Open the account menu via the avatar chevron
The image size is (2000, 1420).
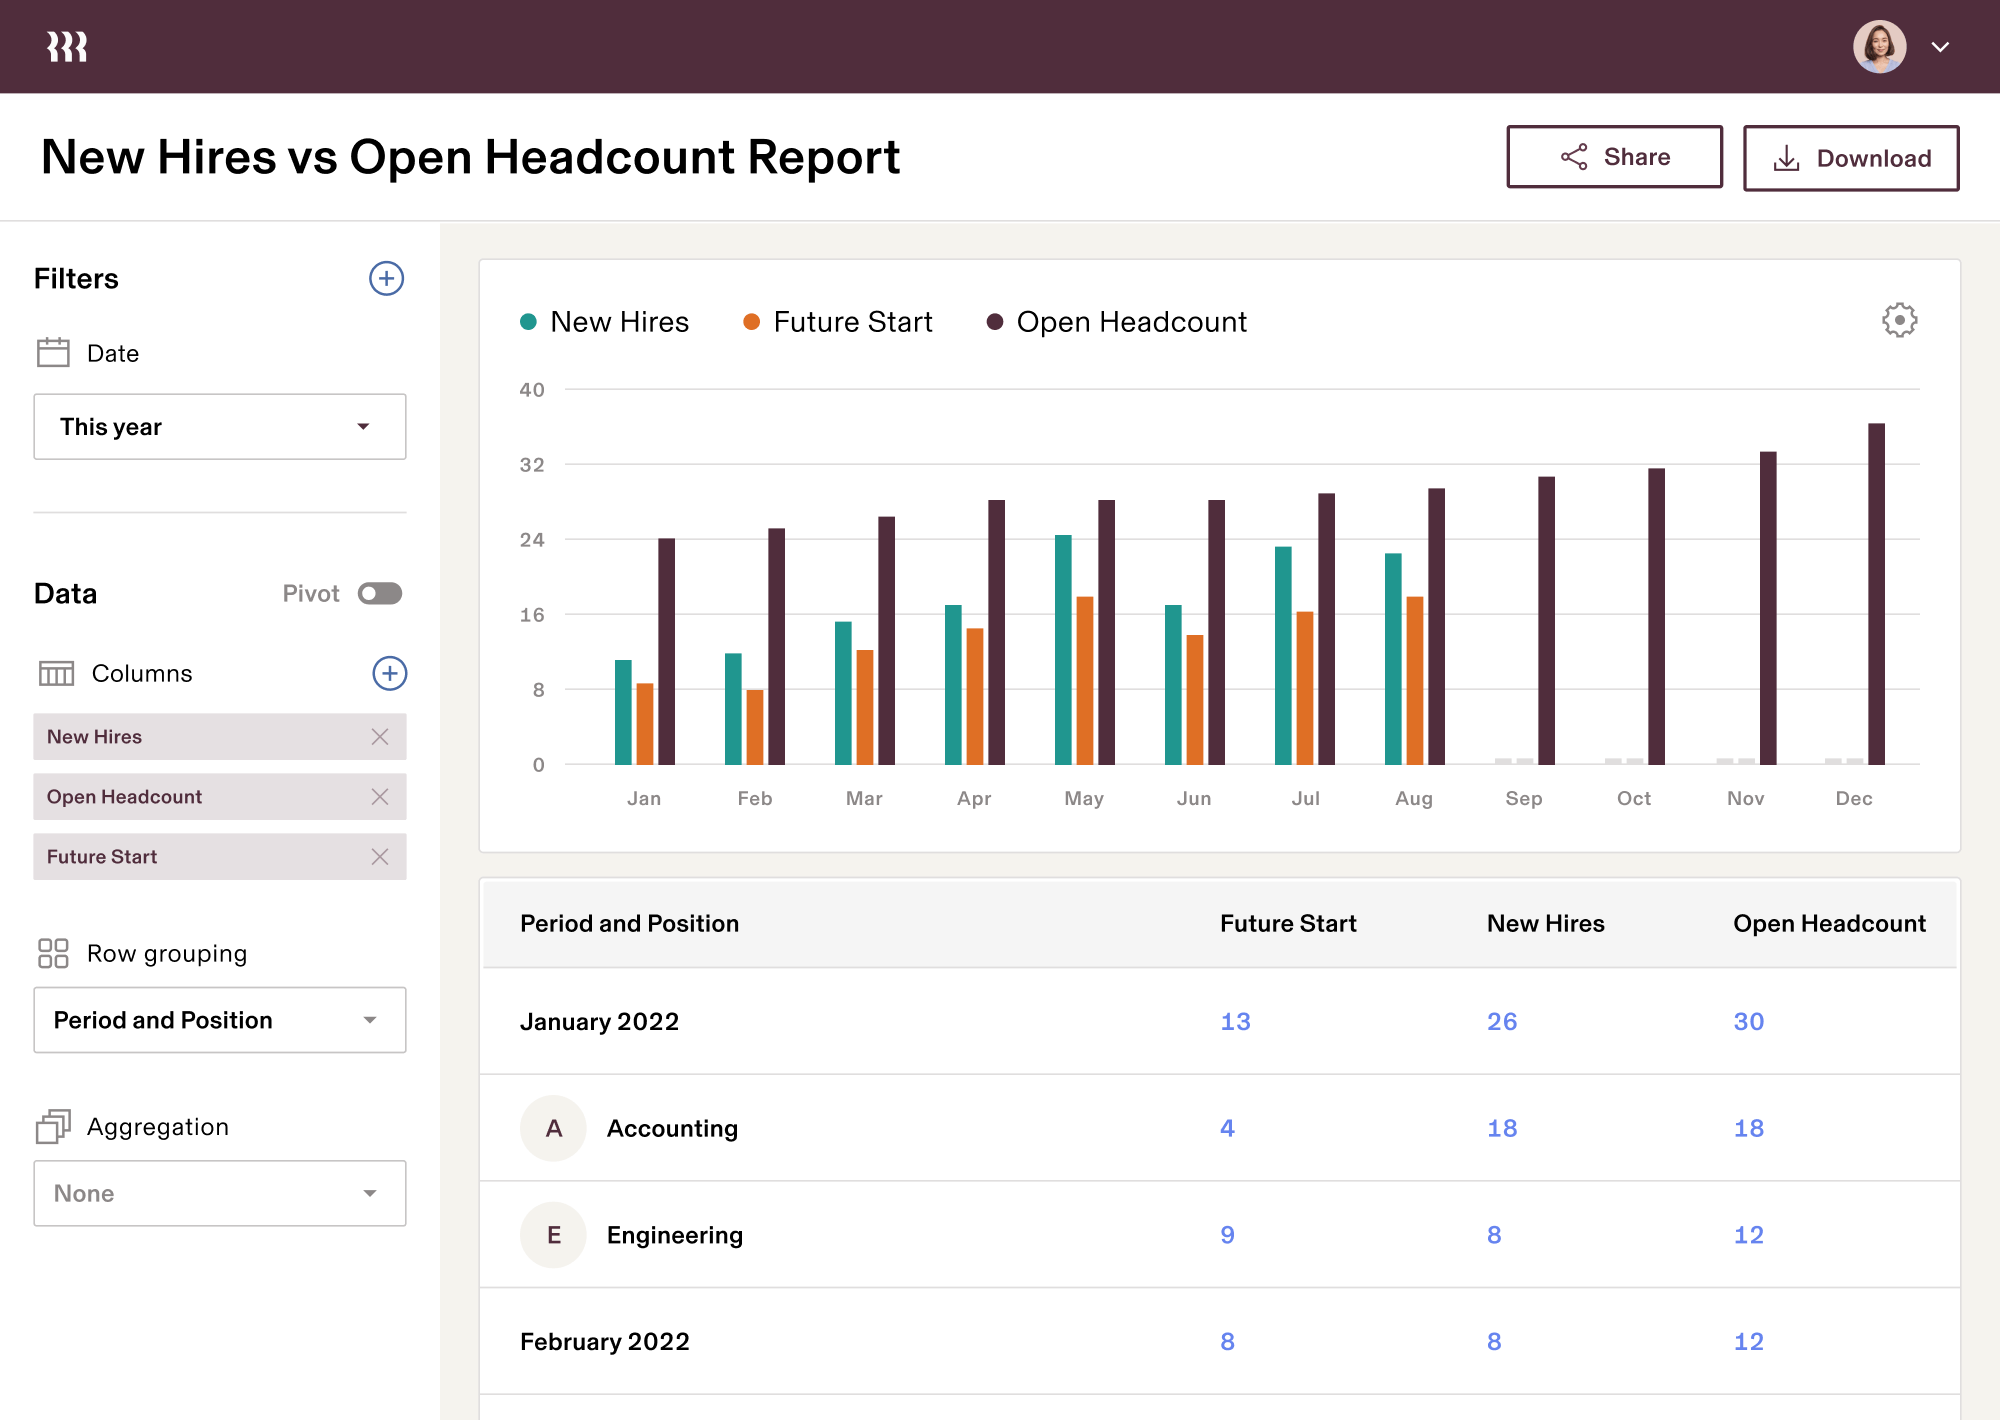(1941, 46)
